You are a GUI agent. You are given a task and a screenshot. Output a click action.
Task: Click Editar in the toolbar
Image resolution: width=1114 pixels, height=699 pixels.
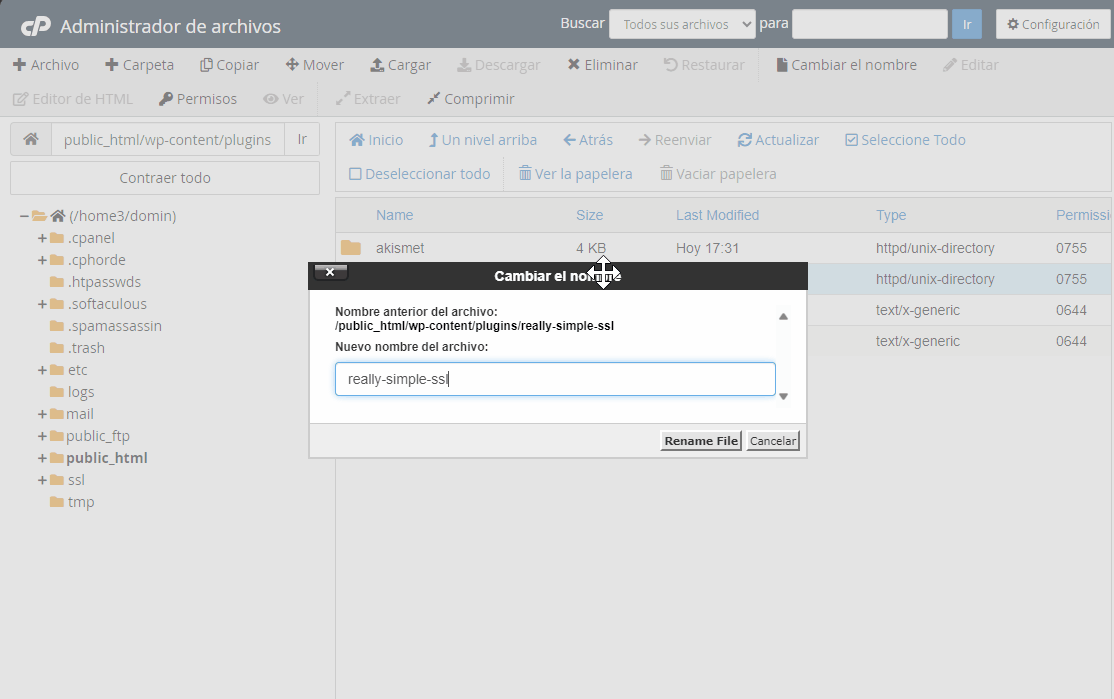point(970,65)
